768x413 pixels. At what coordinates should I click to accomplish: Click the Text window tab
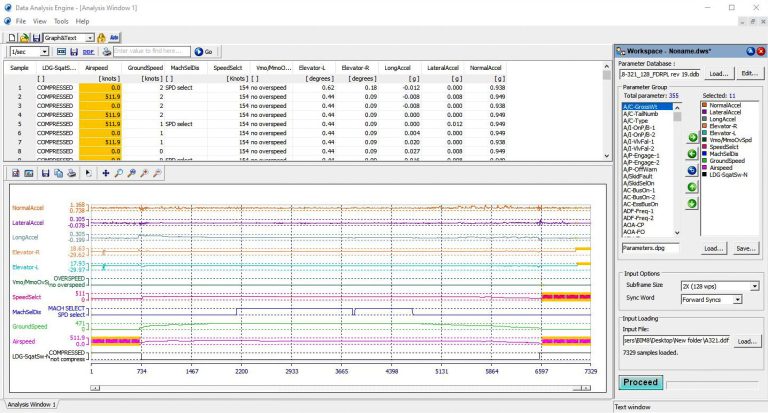click(x=632, y=407)
